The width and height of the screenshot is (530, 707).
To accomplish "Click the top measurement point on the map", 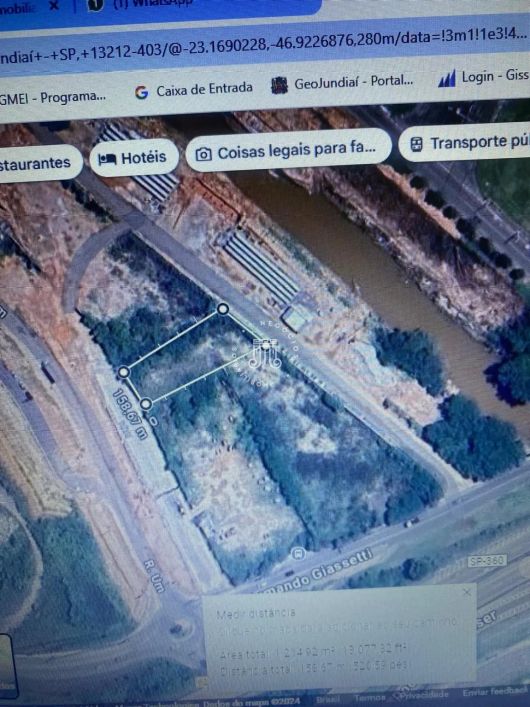I will [223, 309].
